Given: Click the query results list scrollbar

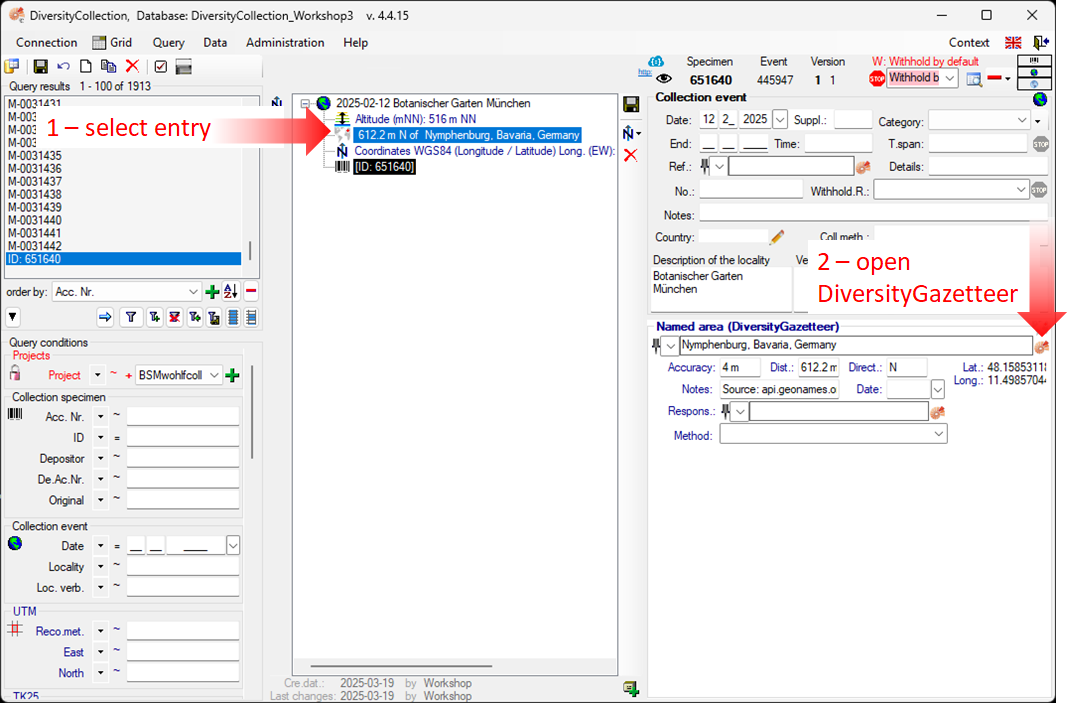Looking at the screenshot, I should (x=250, y=250).
